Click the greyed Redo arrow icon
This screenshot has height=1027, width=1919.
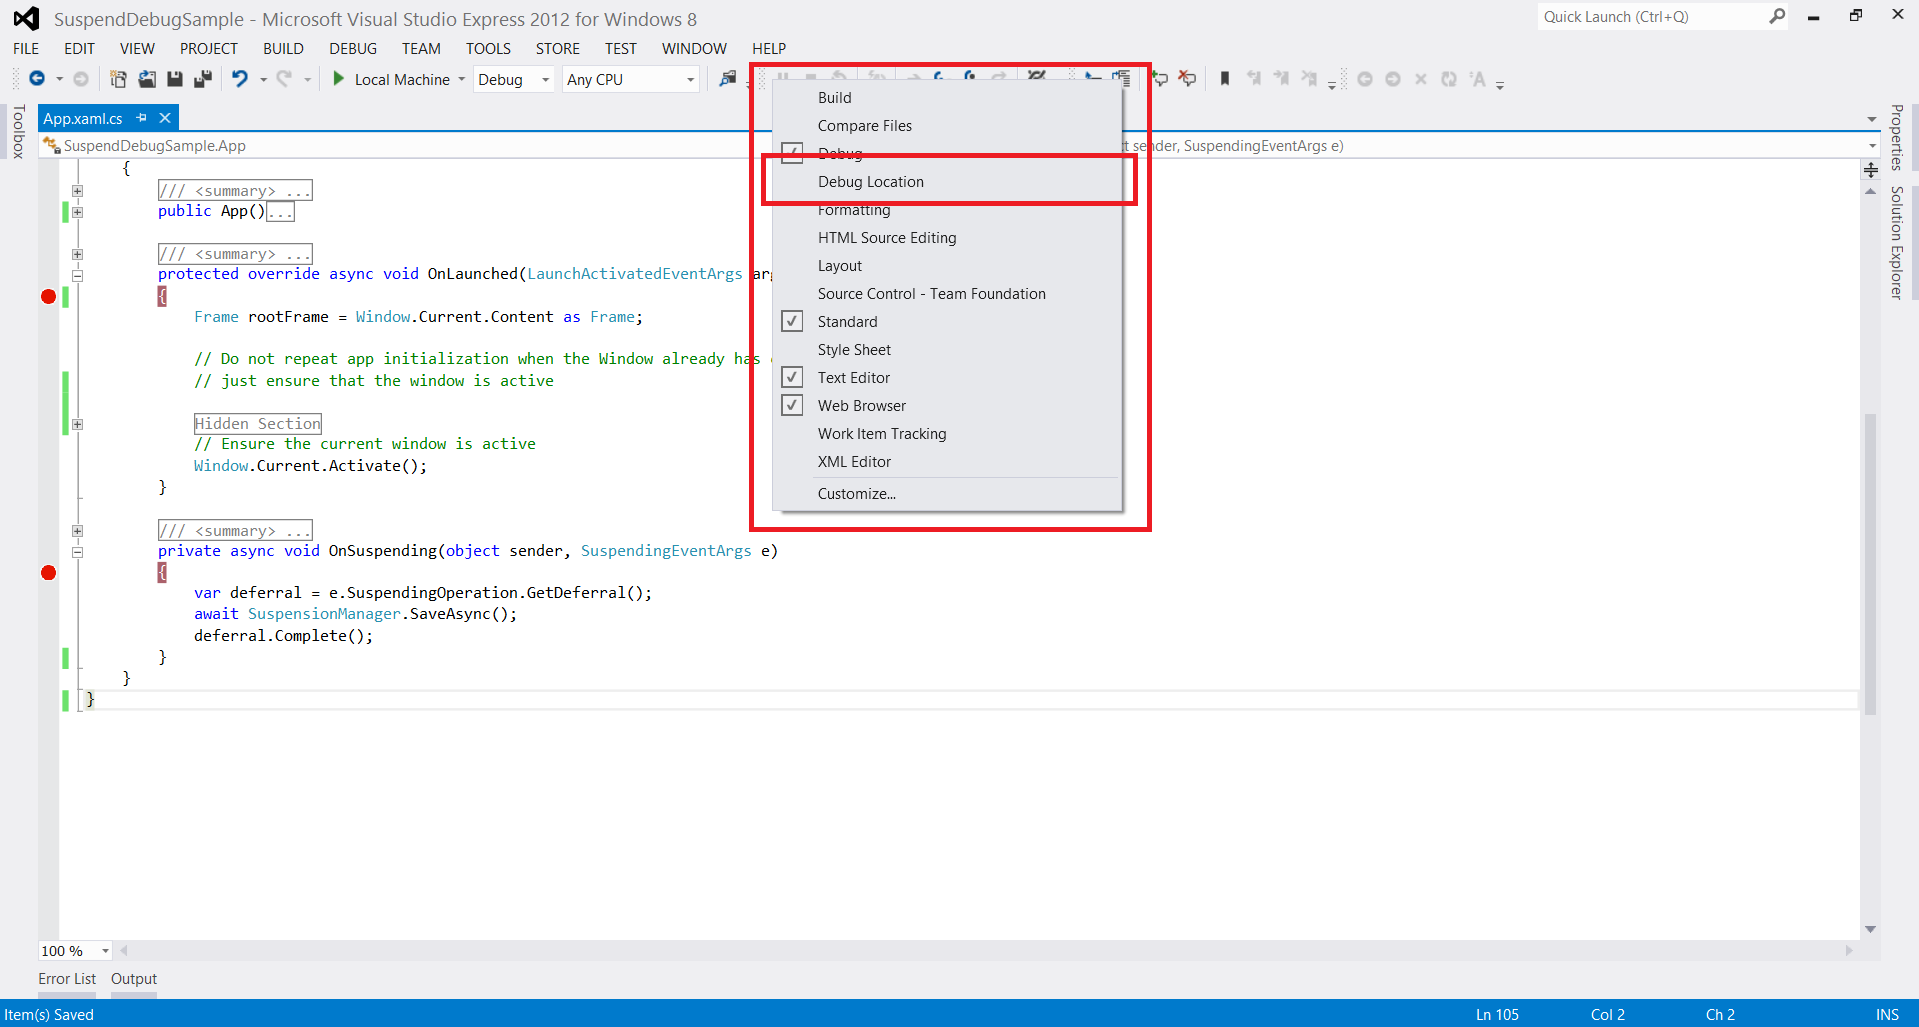pos(284,79)
